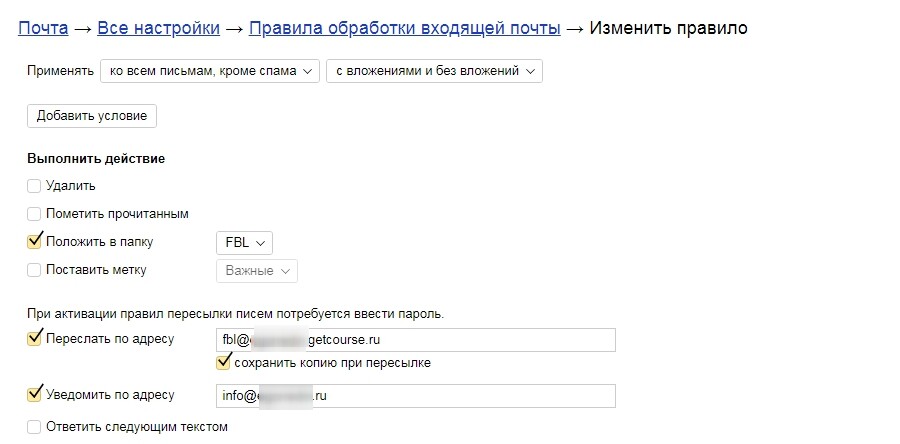The image size is (900, 444).
Task: Click the 'Ответить следующим текстом' label text
Action: click(137, 427)
